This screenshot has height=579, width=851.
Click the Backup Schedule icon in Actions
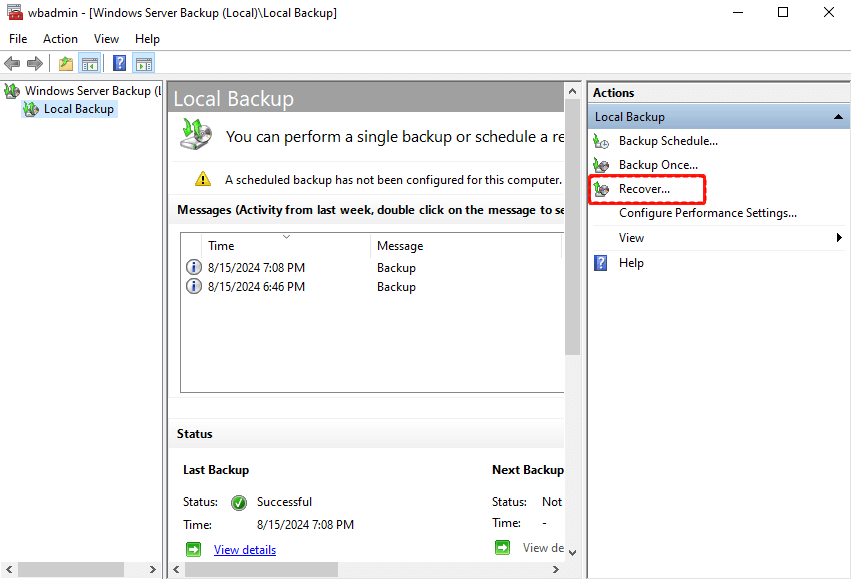[601, 141]
